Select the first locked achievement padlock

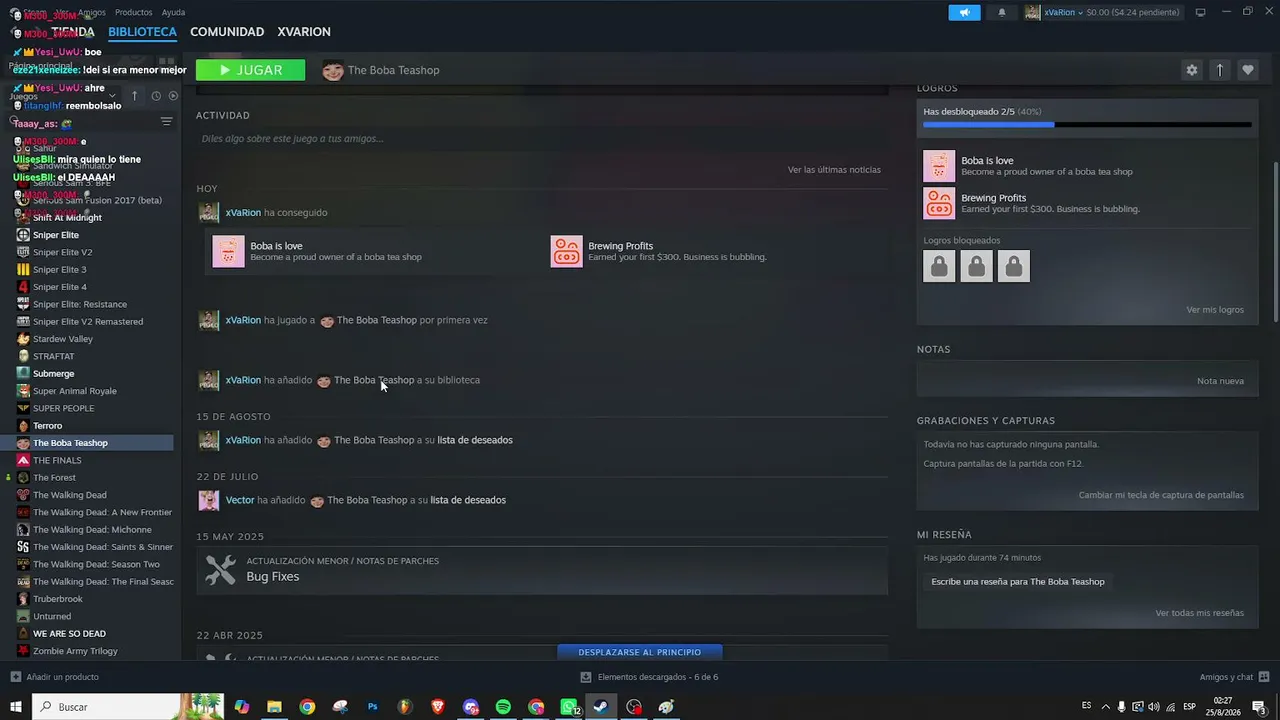[x=939, y=266]
